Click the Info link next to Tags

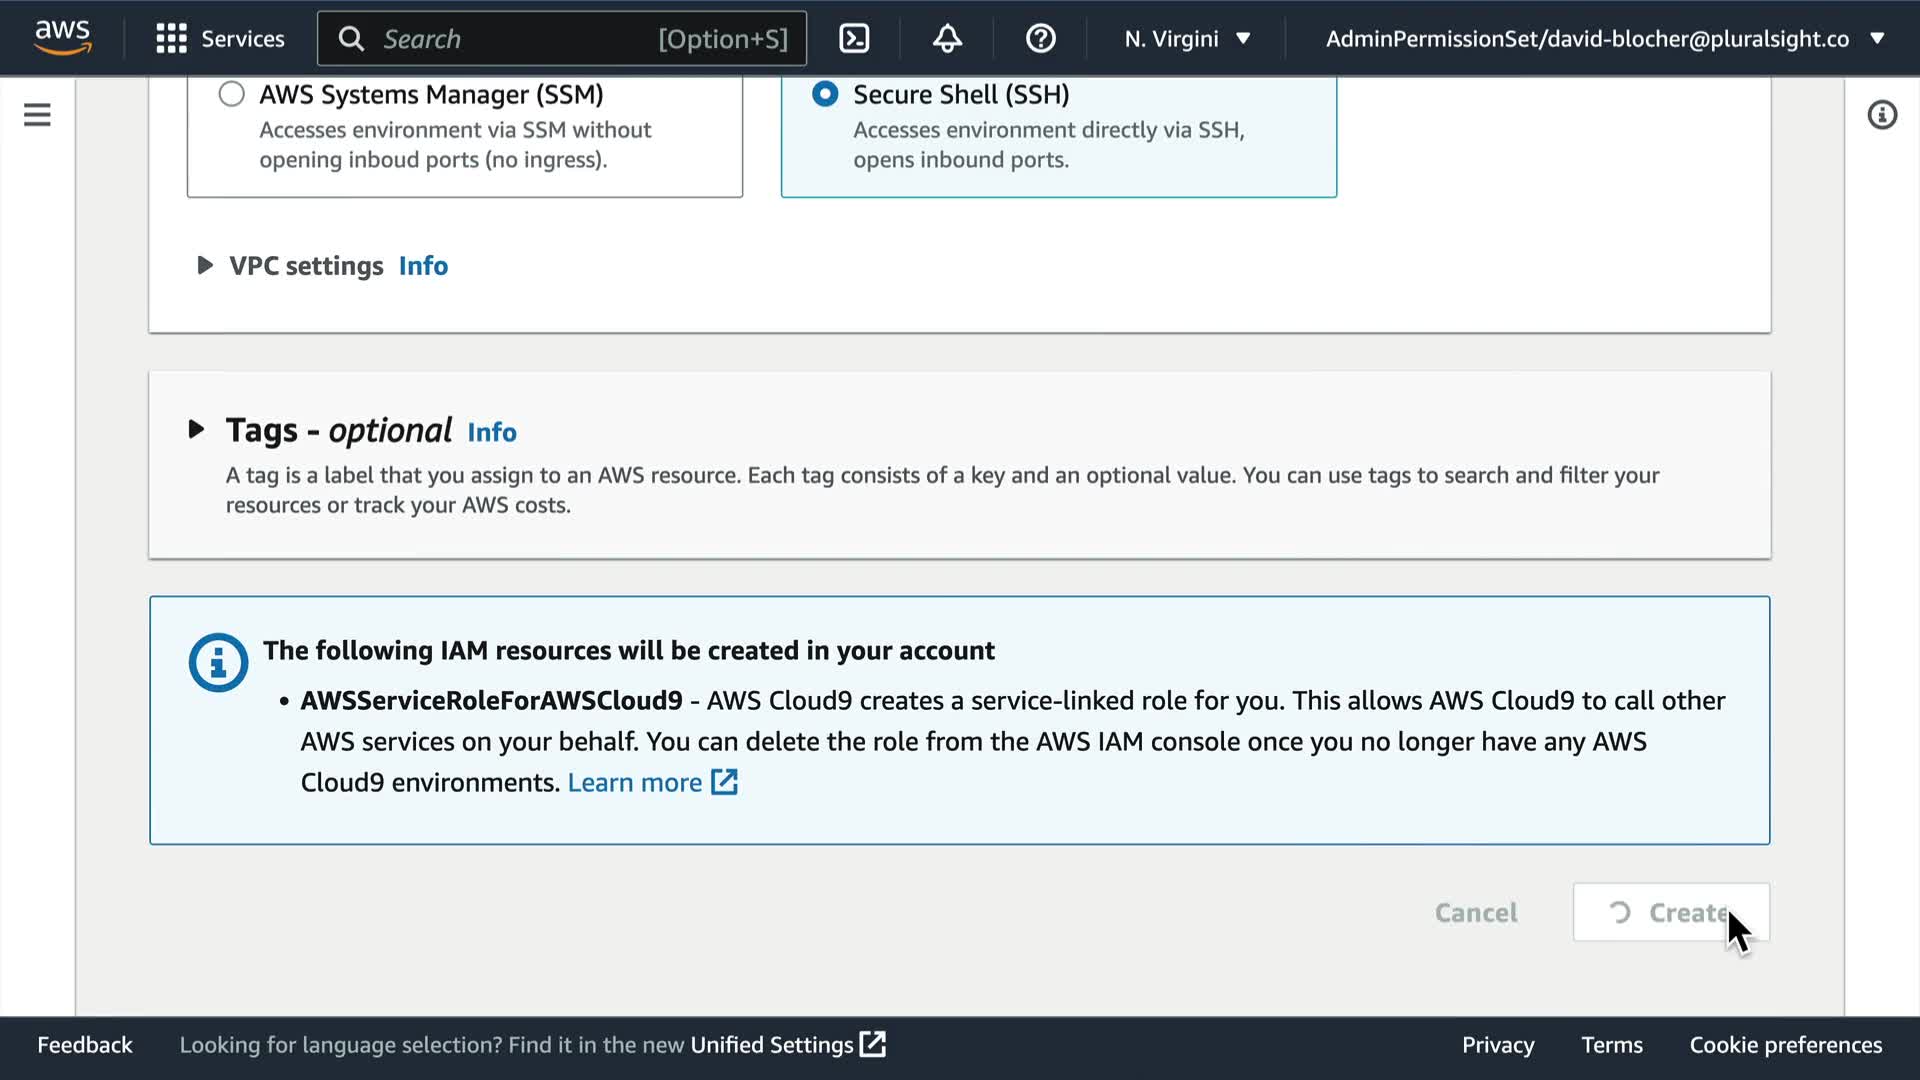click(x=492, y=432)
